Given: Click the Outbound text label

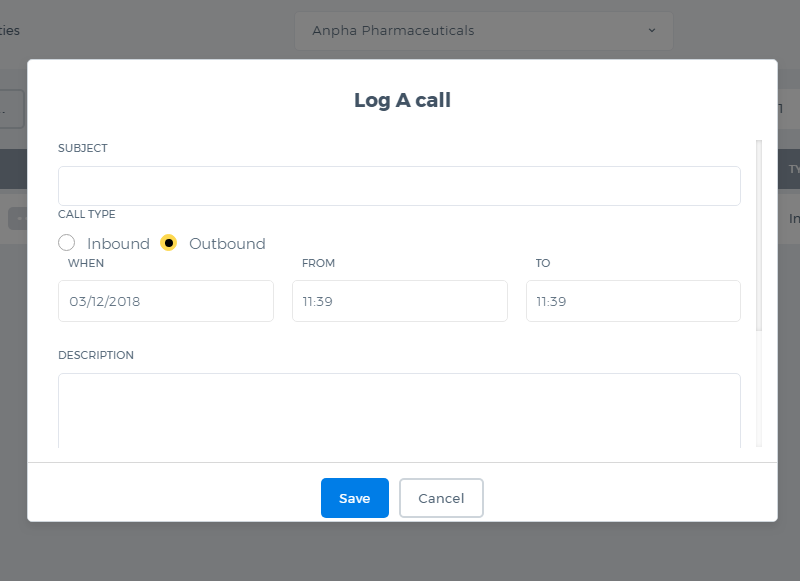Looking at the screenshot, I should click(x=227, y=244).
